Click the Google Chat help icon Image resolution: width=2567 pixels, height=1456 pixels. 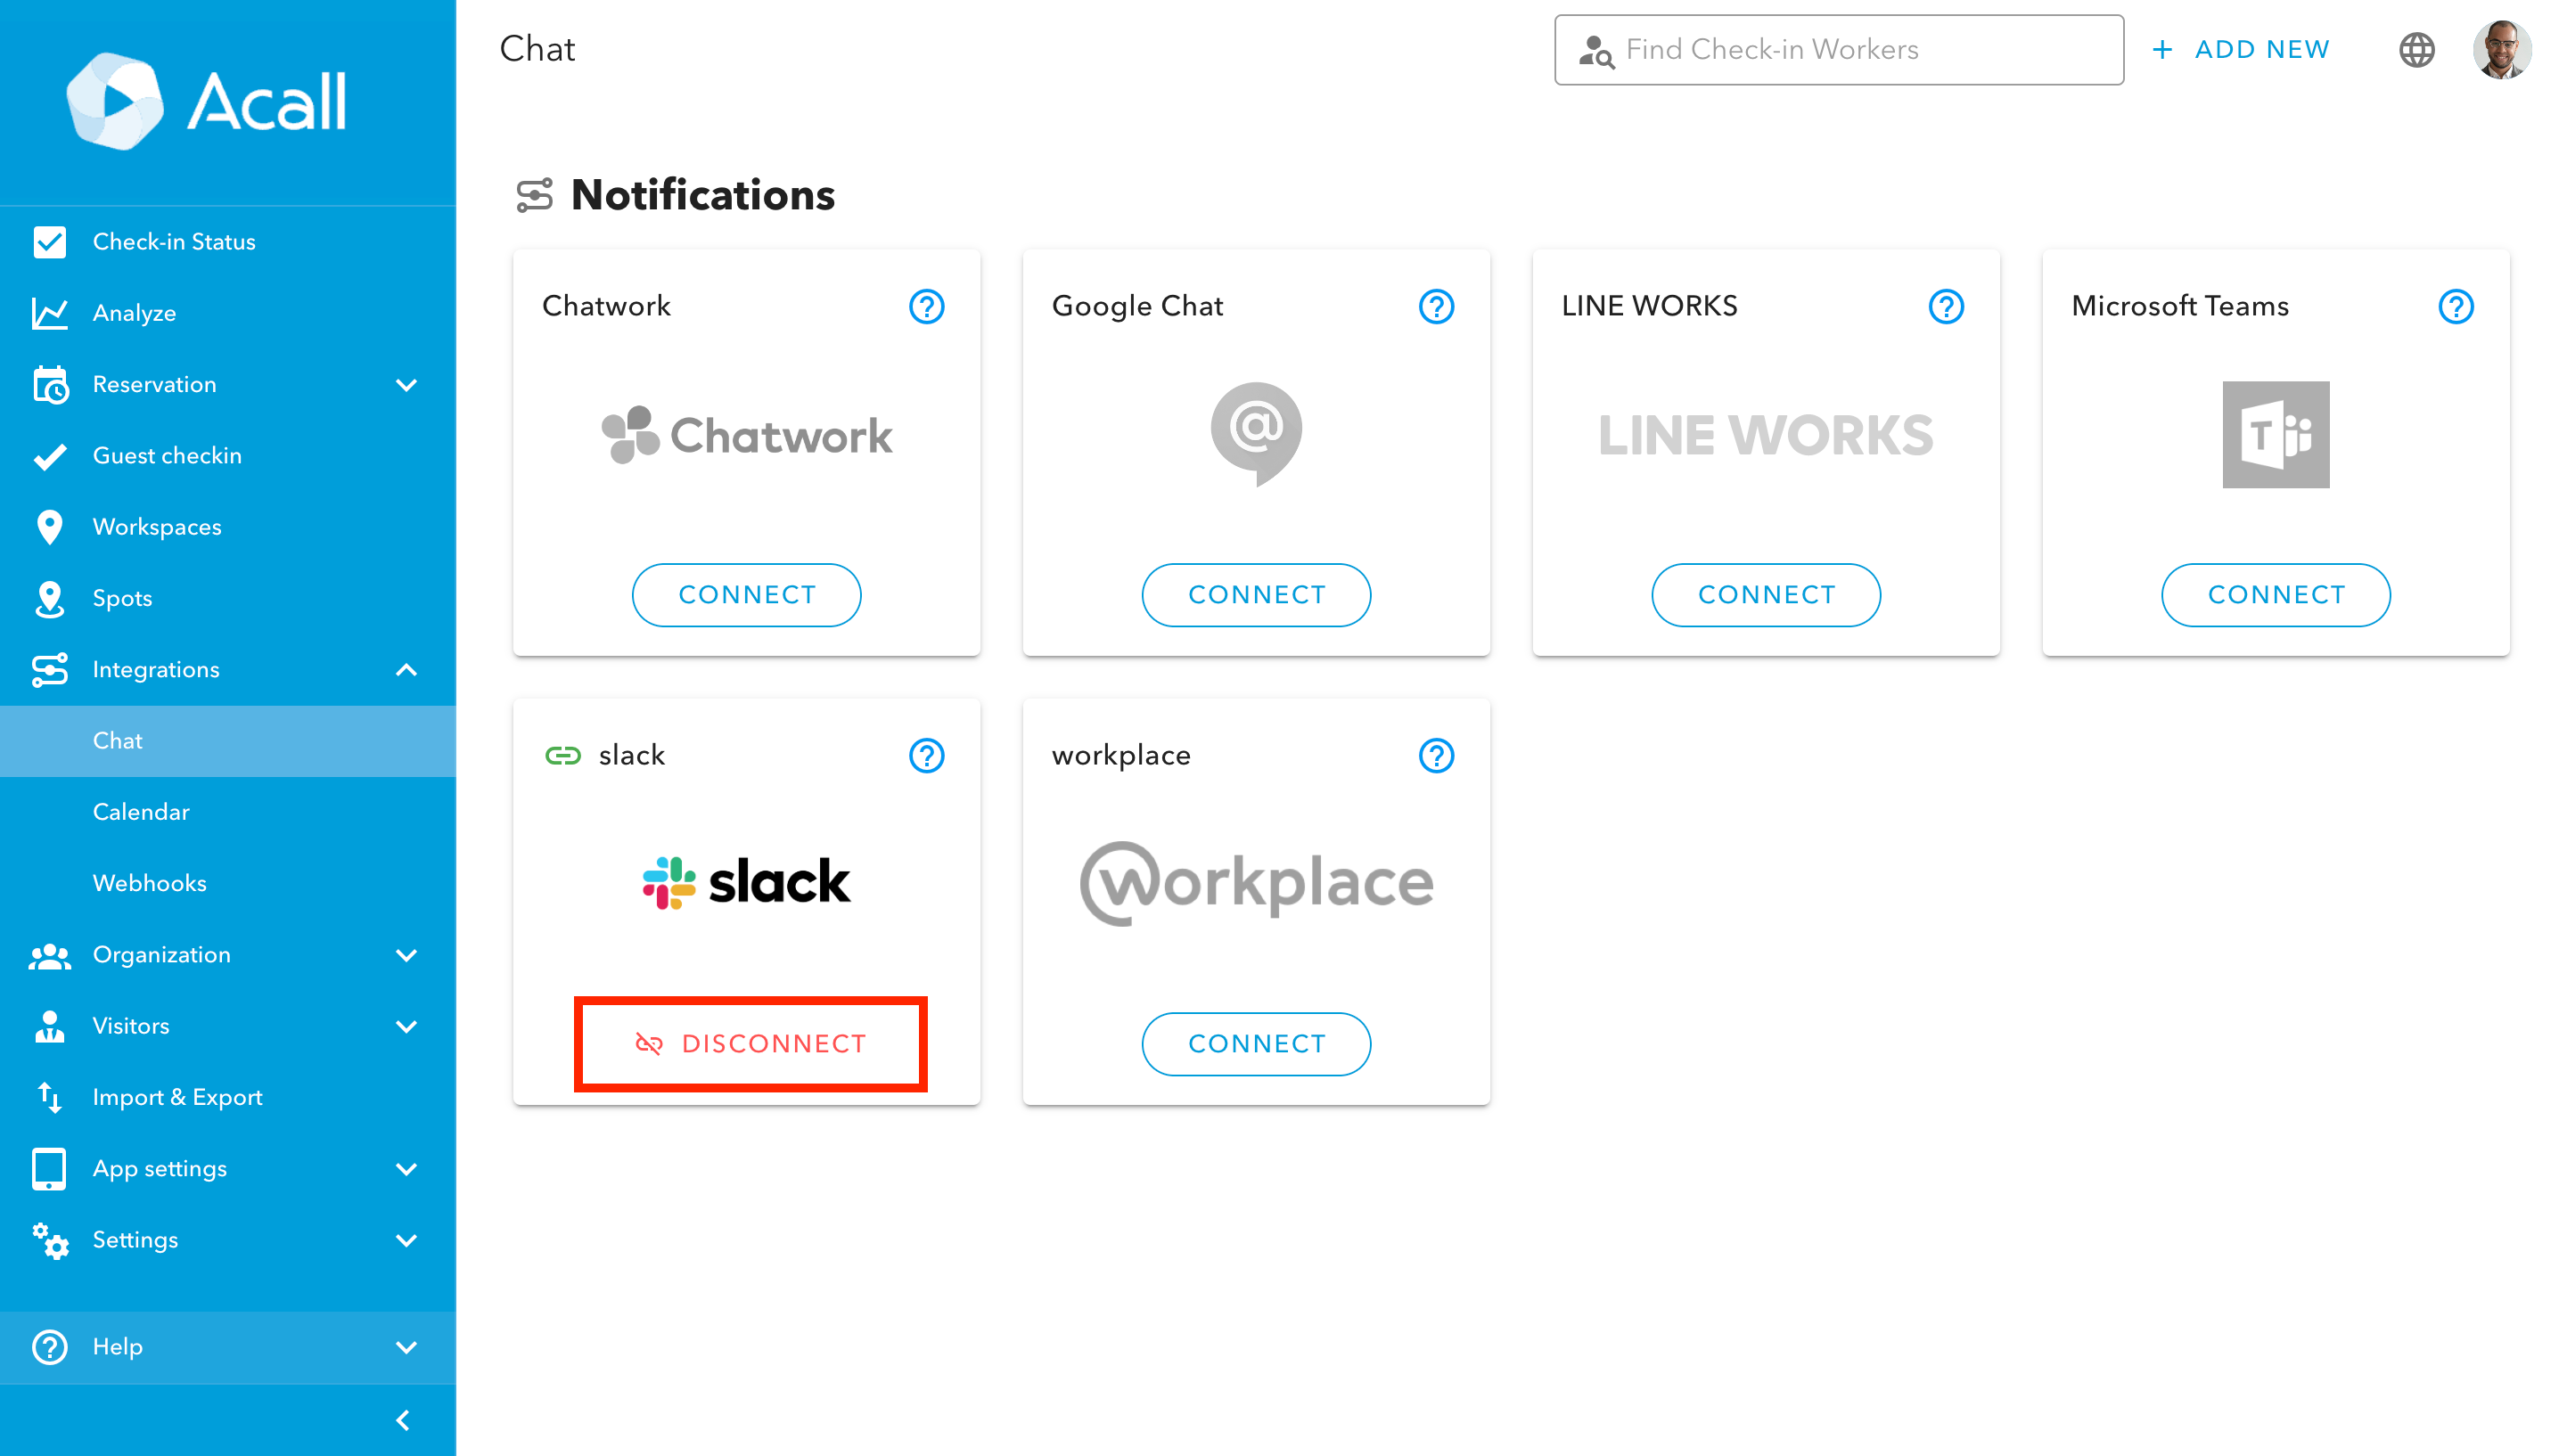(1436, 306)
